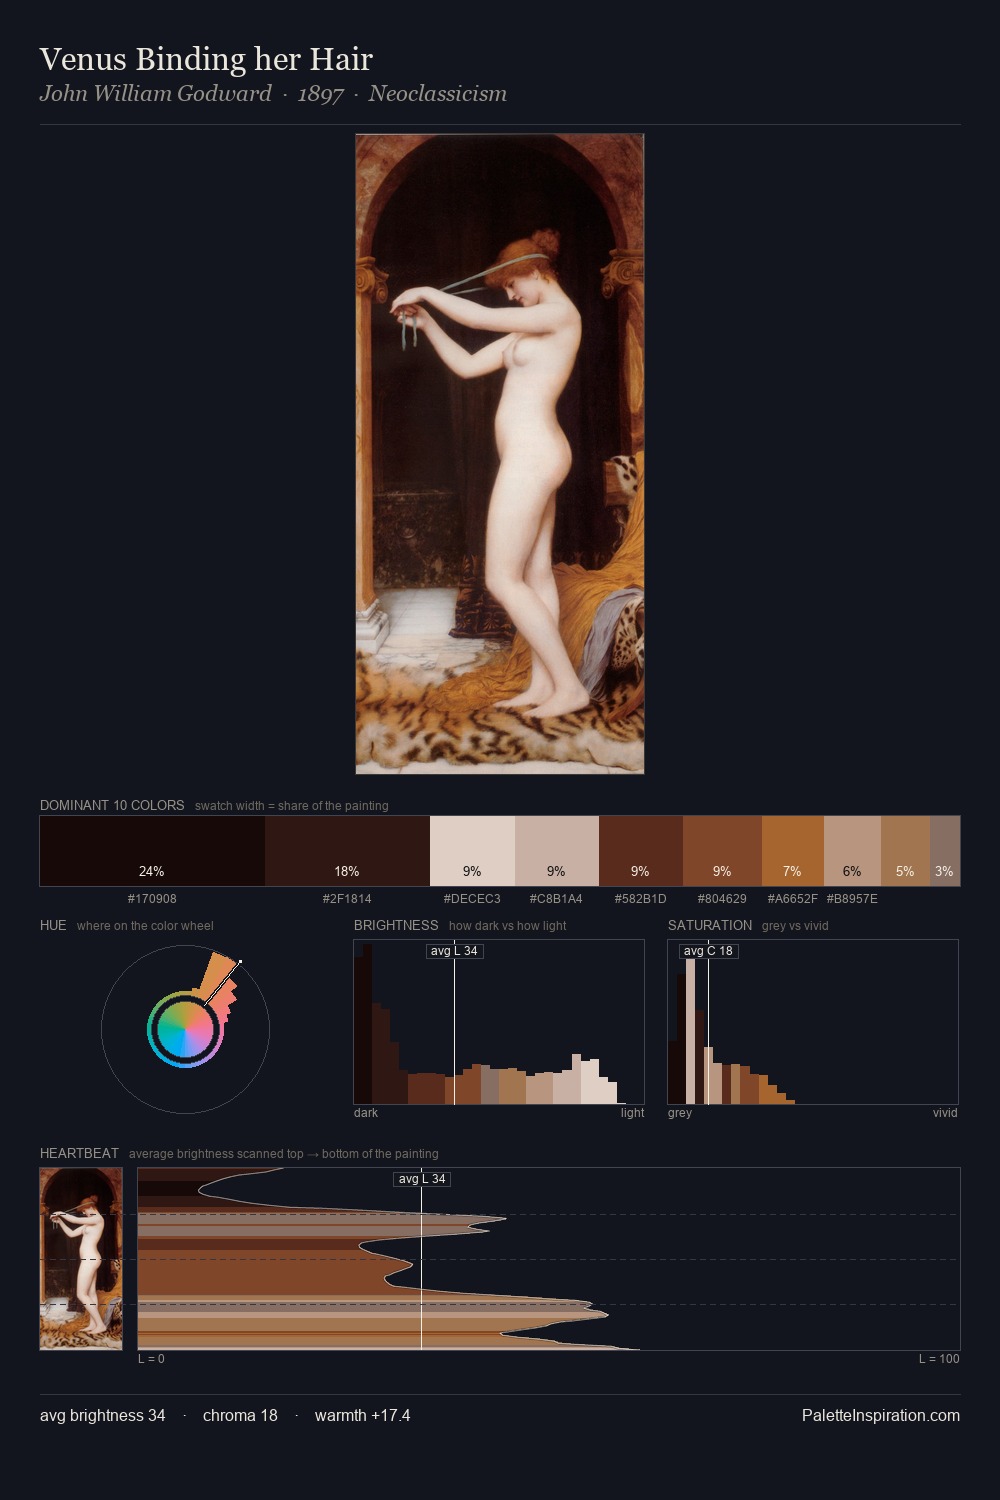
Task: Click the DOMINANT 10 COLORS heading
Action: pos(112,805)
